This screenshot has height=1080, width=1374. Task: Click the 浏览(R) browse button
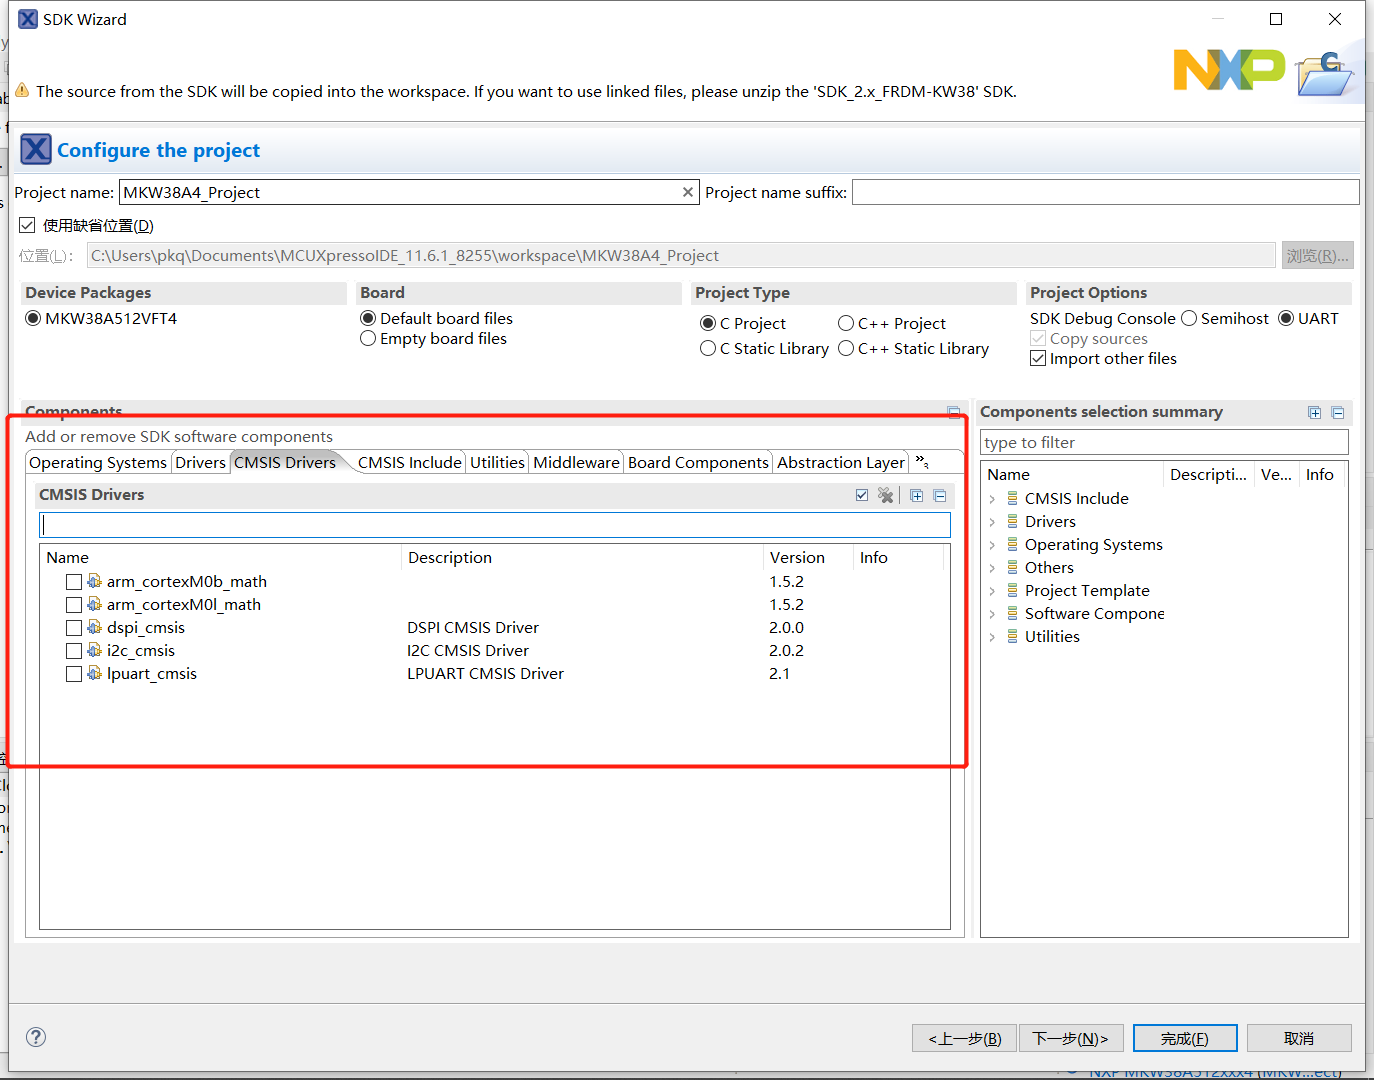click(x=1317, y=255)
